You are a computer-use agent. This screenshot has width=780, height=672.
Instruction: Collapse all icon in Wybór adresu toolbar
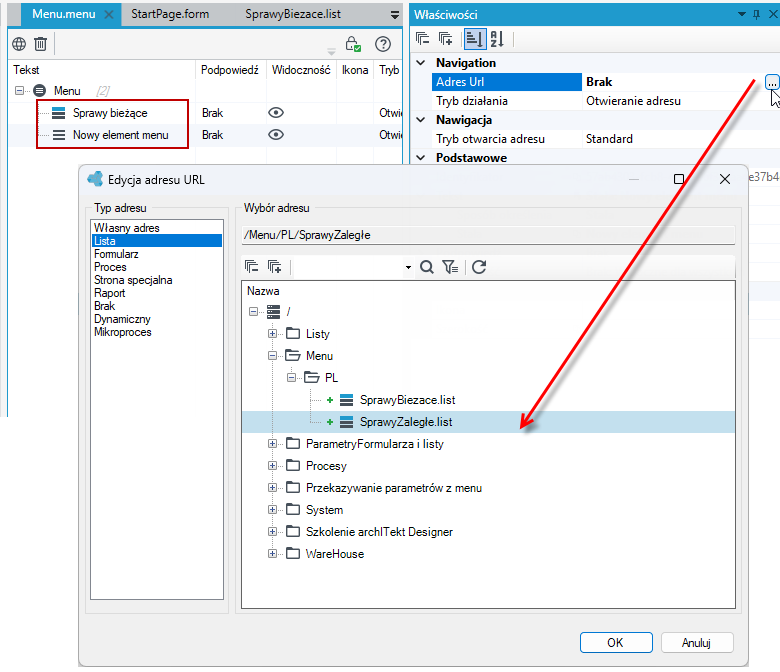[x=251, y=267]
